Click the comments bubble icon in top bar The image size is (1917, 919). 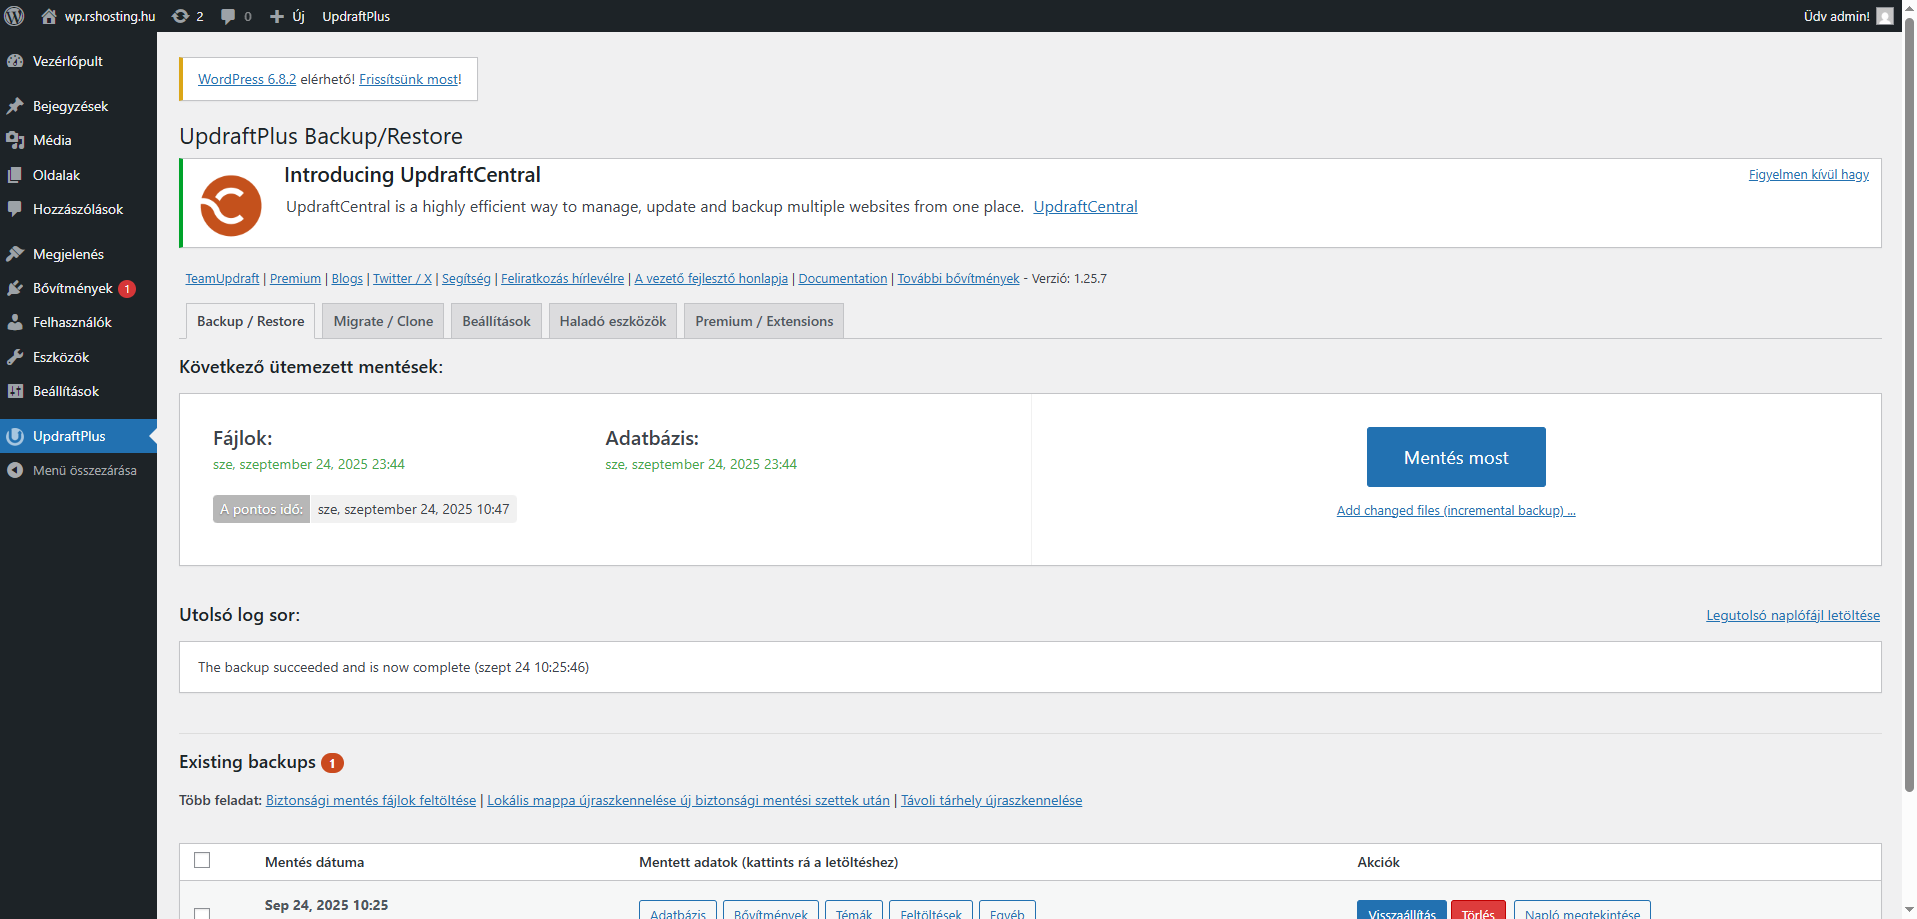pyautogui.click(x=228, y=16)
